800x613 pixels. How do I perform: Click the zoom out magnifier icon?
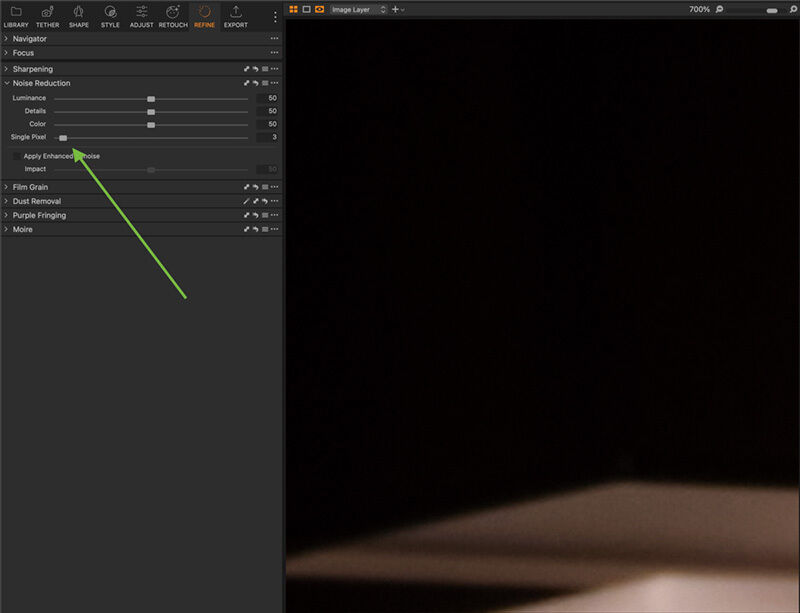719,9
